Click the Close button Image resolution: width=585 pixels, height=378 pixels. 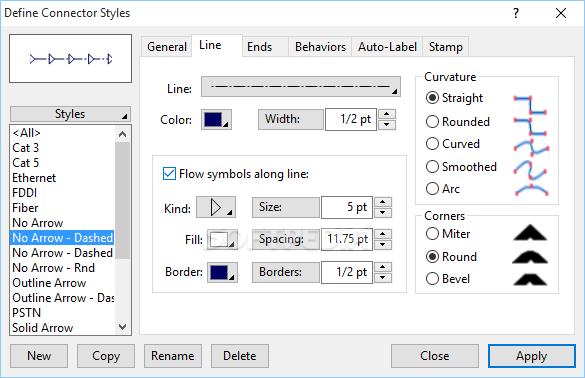tap(435, 356)
